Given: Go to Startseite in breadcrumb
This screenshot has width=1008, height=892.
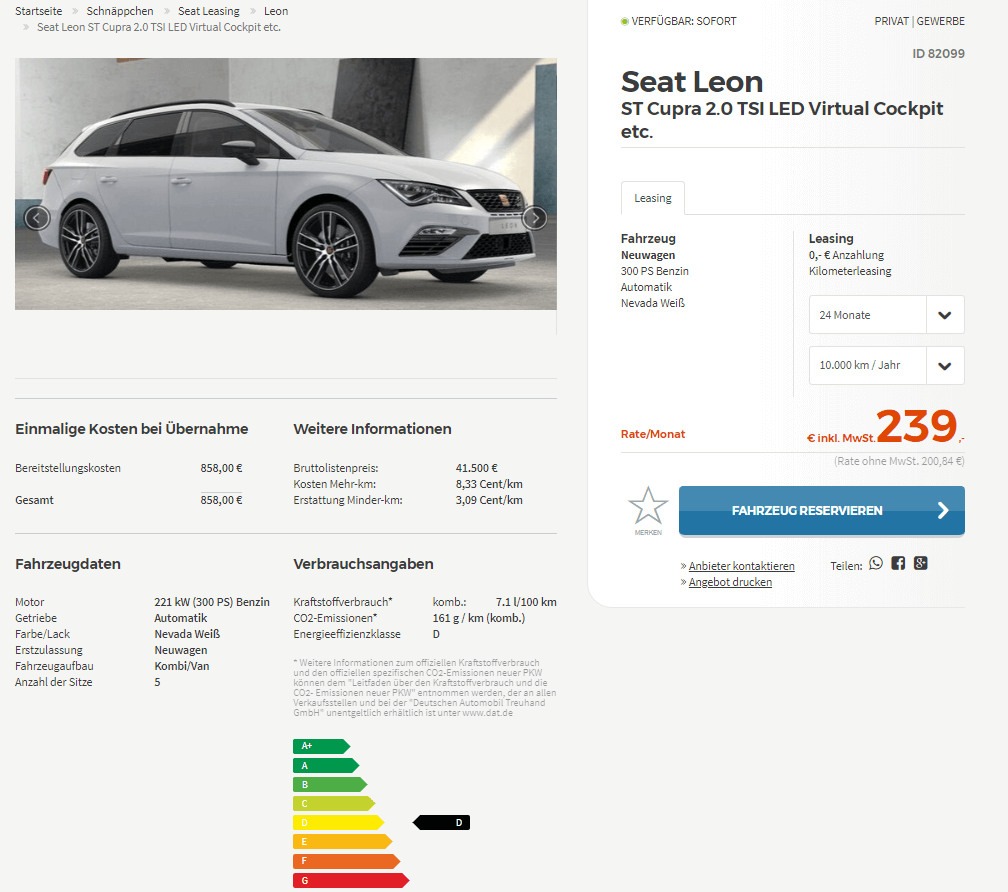Looking at the screenshot, I should point(39,11).
